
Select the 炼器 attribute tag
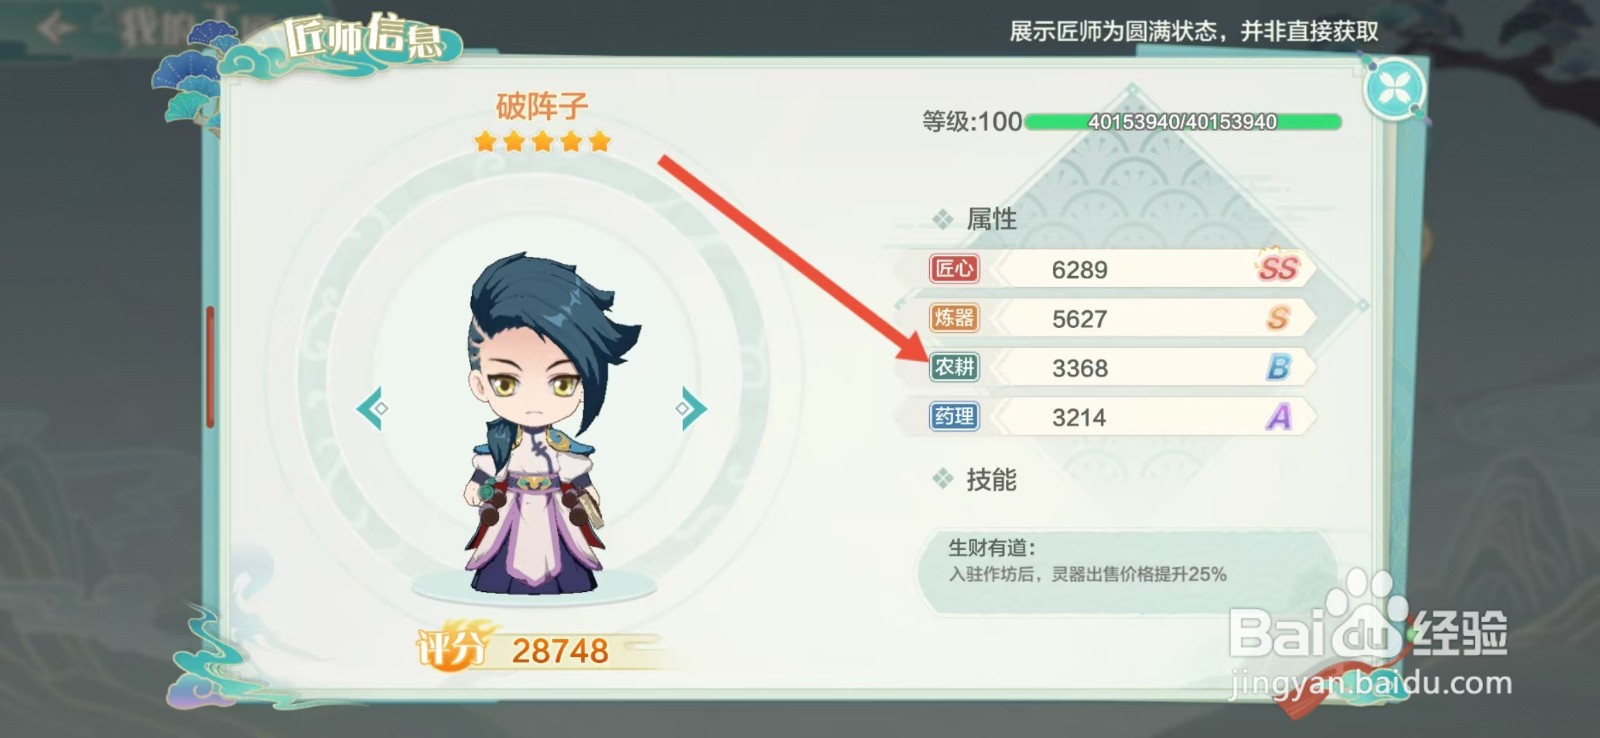click(954, 318)
